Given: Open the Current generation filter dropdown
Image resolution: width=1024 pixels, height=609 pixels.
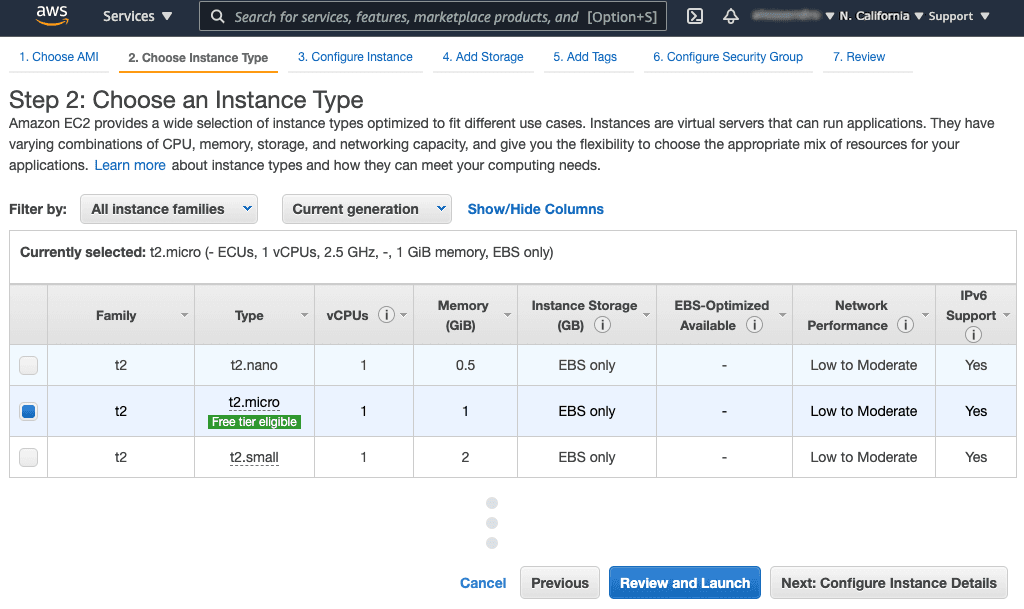Looking at the screenshot, I should [366, 209].
